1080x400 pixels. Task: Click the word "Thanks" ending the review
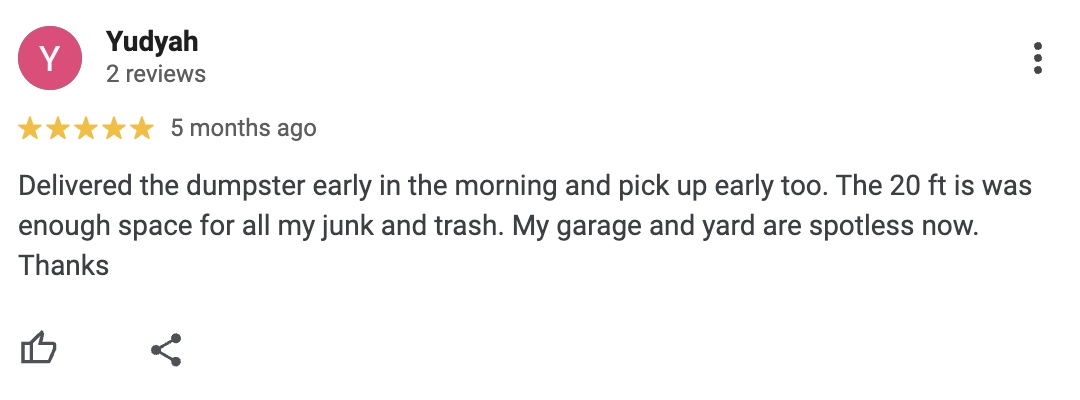63,266
